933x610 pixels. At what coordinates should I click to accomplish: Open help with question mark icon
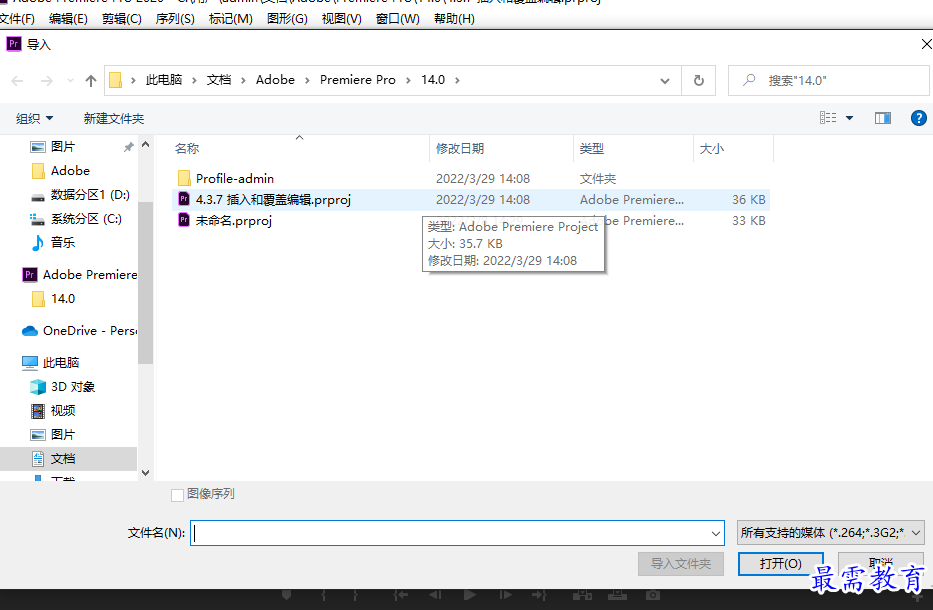click(x=918, y=118)
